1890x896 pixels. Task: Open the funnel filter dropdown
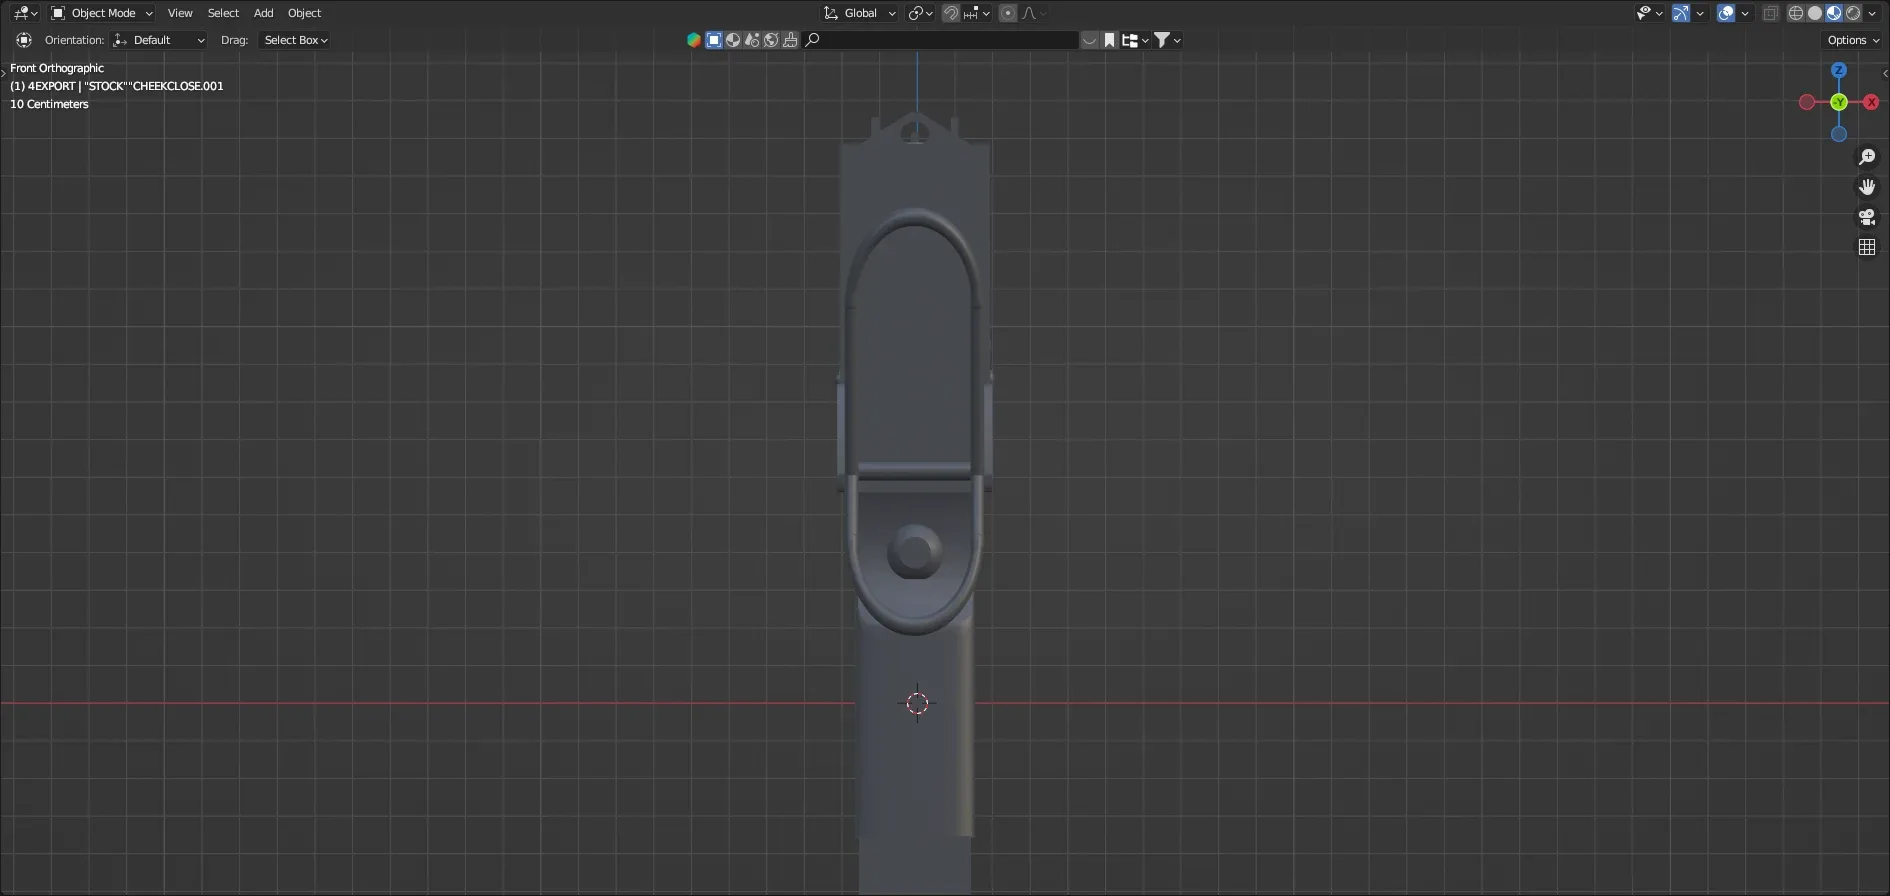(1168, 40)
